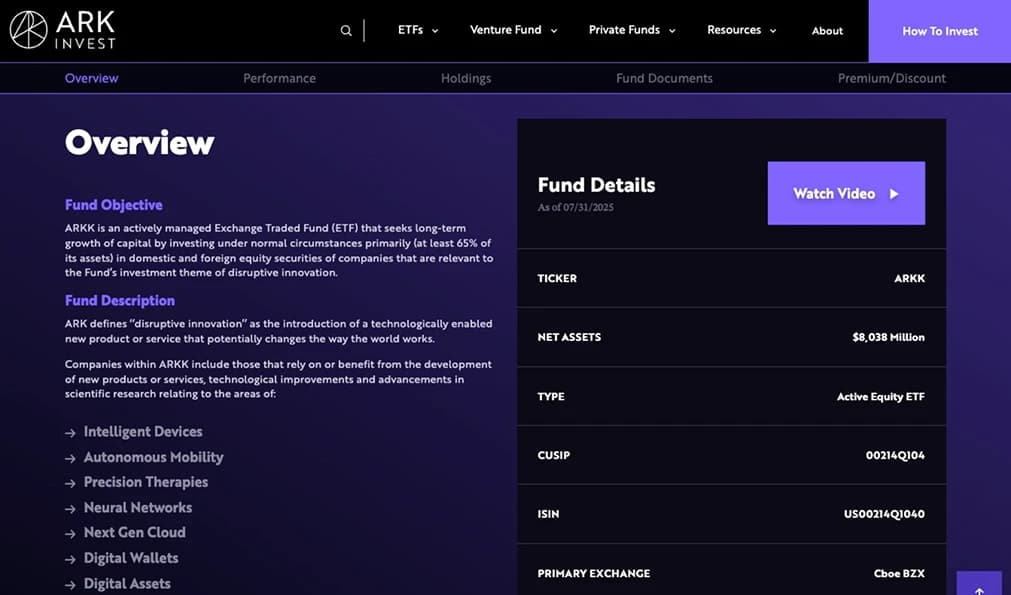Click the Fund Details heading
Image resolution: width=1011 pixels, height=595 pixels.
point(596,186)
